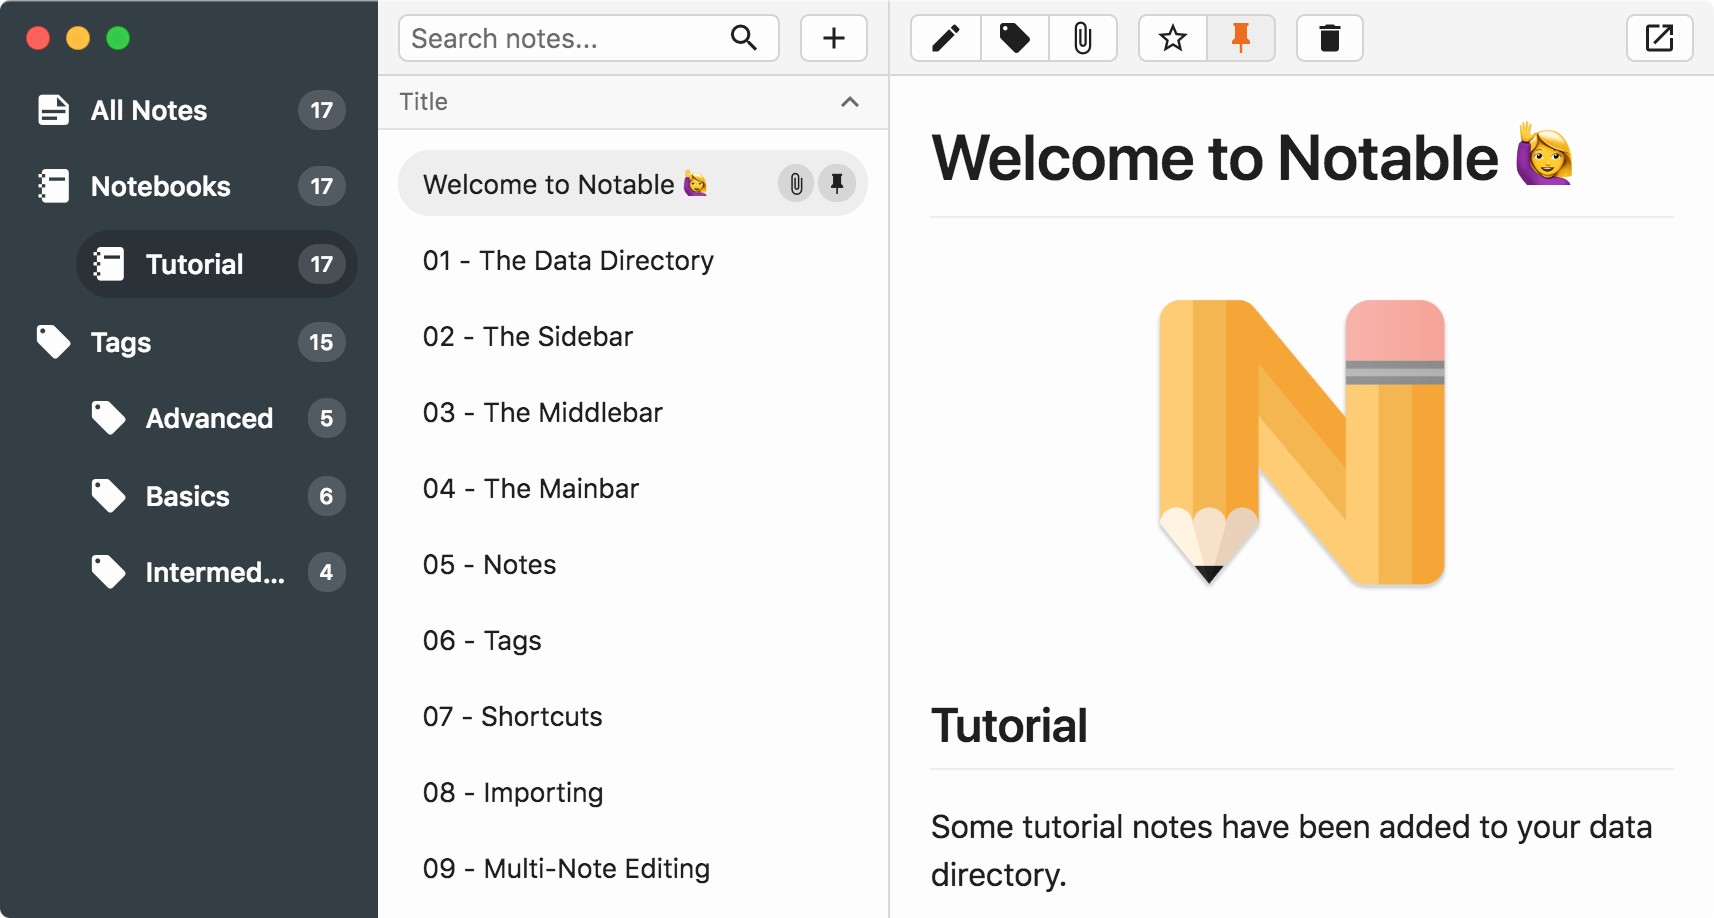This screenshot has width=1714, height=918.
Task: Select the Tutorial notebook
Action: click(x=195, y=264)
